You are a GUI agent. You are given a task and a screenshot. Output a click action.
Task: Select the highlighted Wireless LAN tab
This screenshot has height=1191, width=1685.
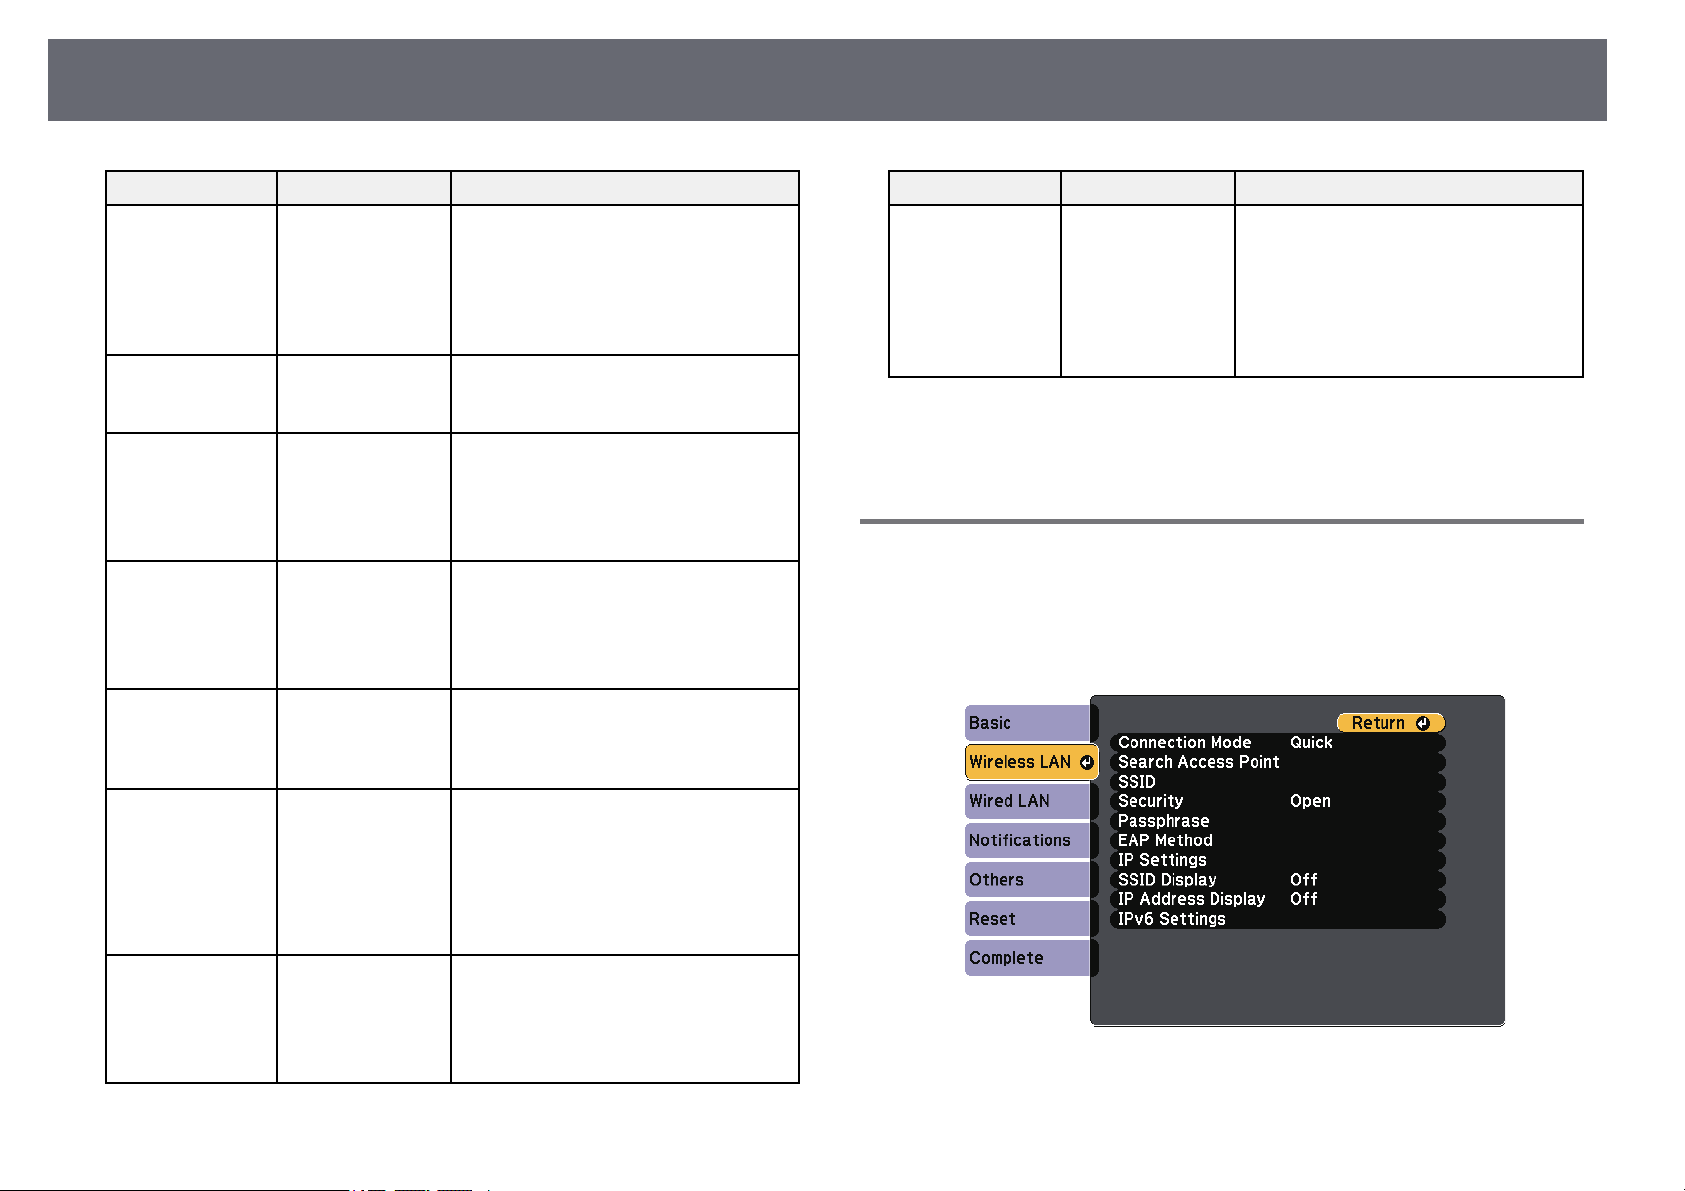(x=1031, y=762)
